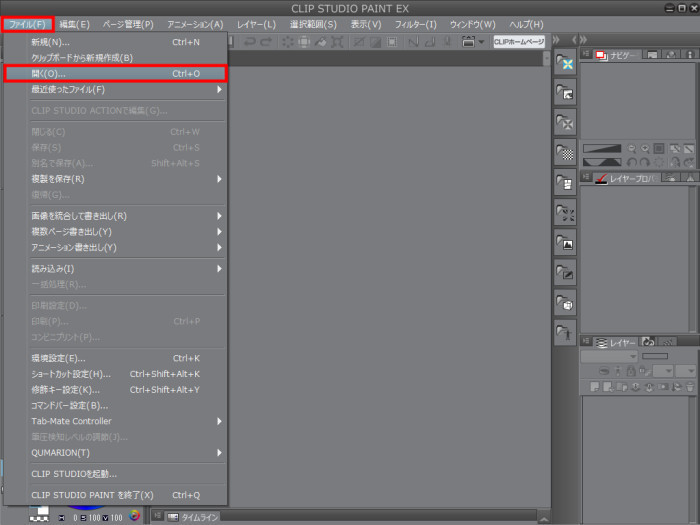
Task: Open the Navigator palette menu icon
Action: pyautogui.click(x=586, y=54)
